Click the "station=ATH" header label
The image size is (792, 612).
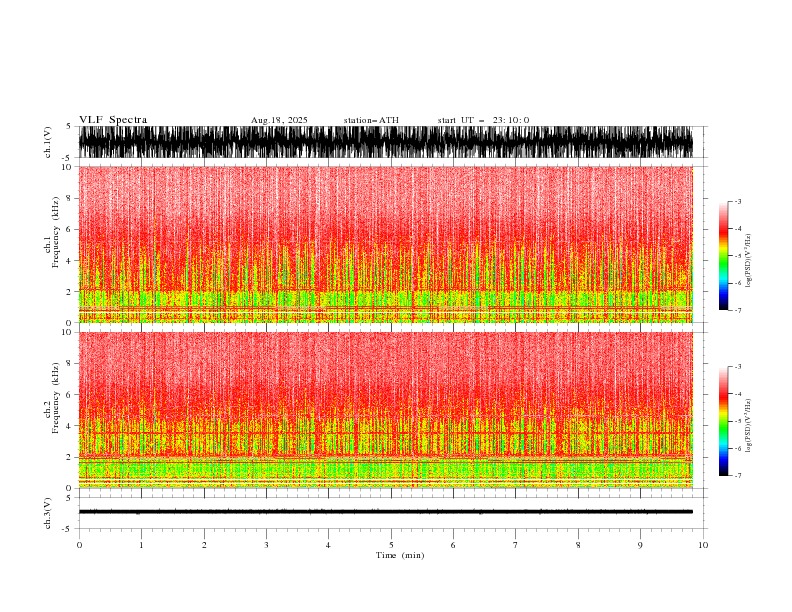(x=371, y=120)
